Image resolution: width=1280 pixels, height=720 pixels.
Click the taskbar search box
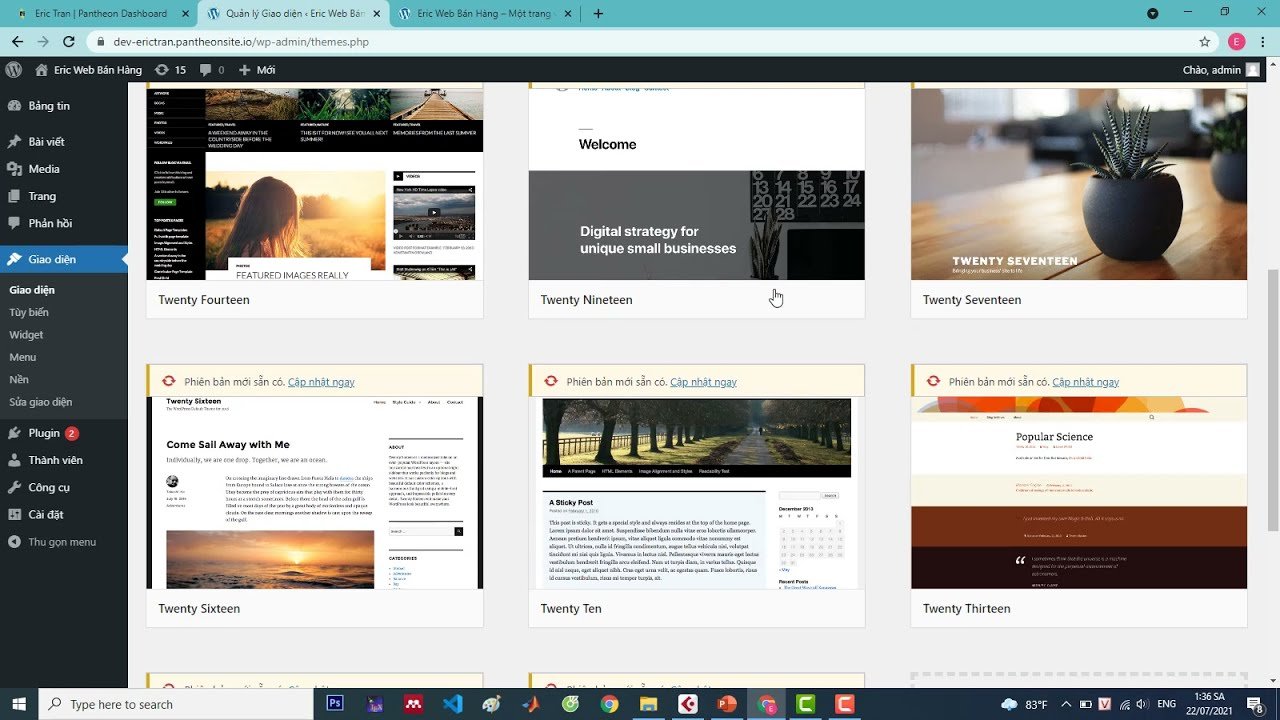coord(175,704)
